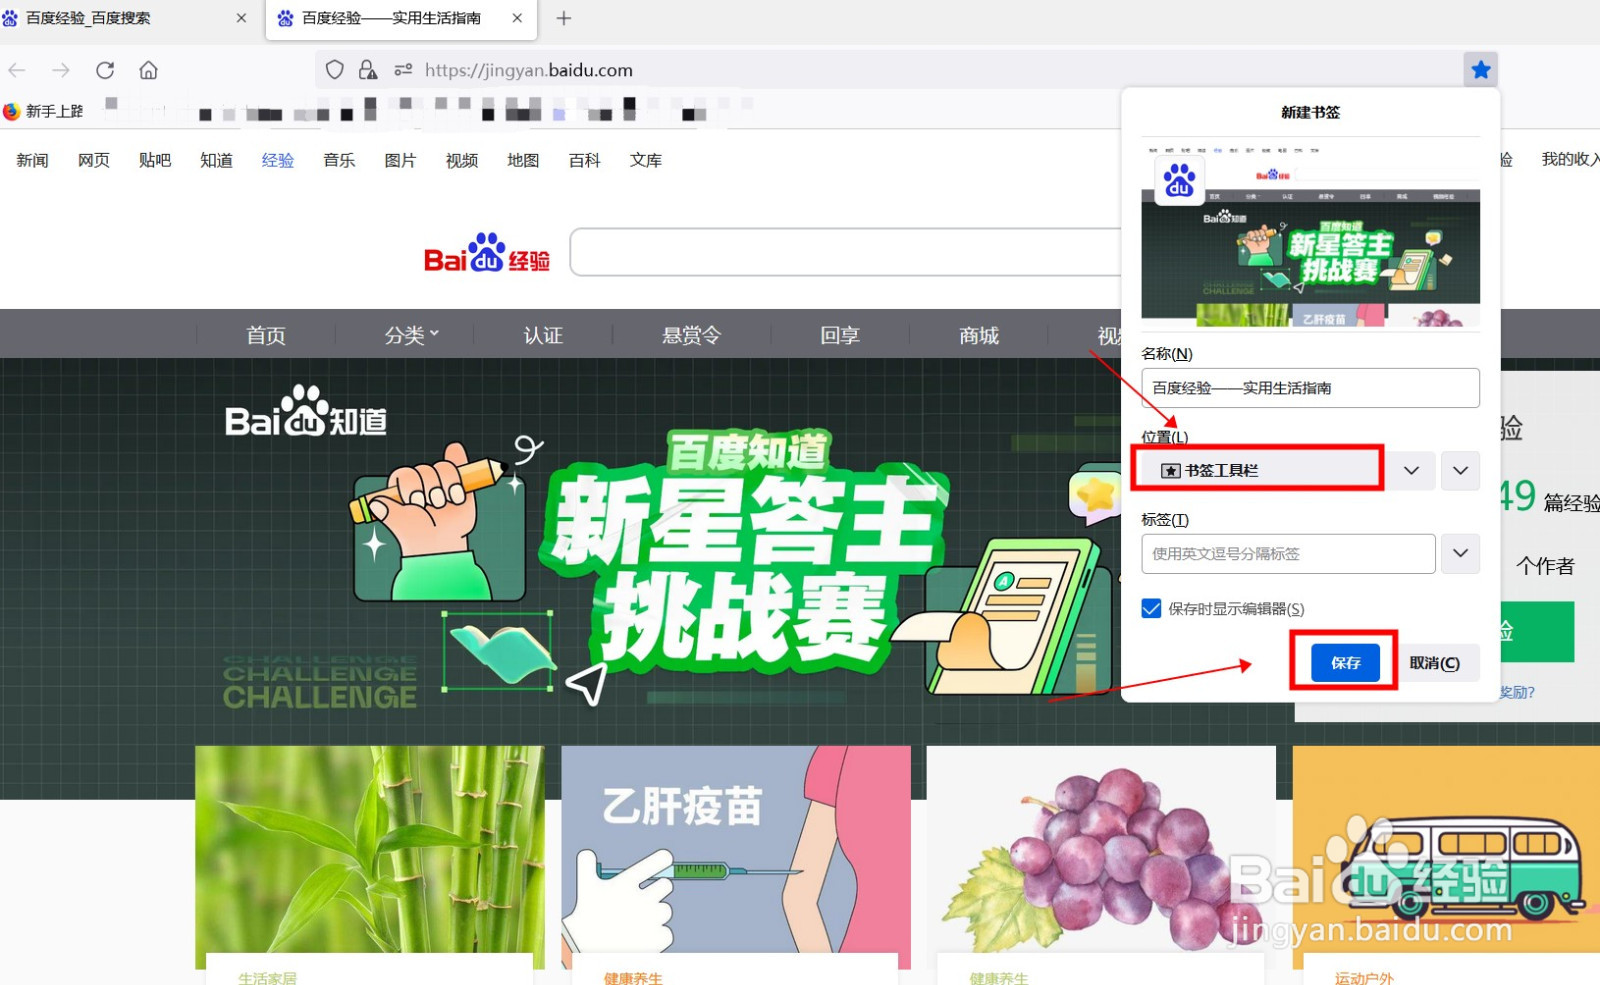Open 回享 in the navigation bar
This screenshot has width=1600, height=985.
[x=840, y=335]
